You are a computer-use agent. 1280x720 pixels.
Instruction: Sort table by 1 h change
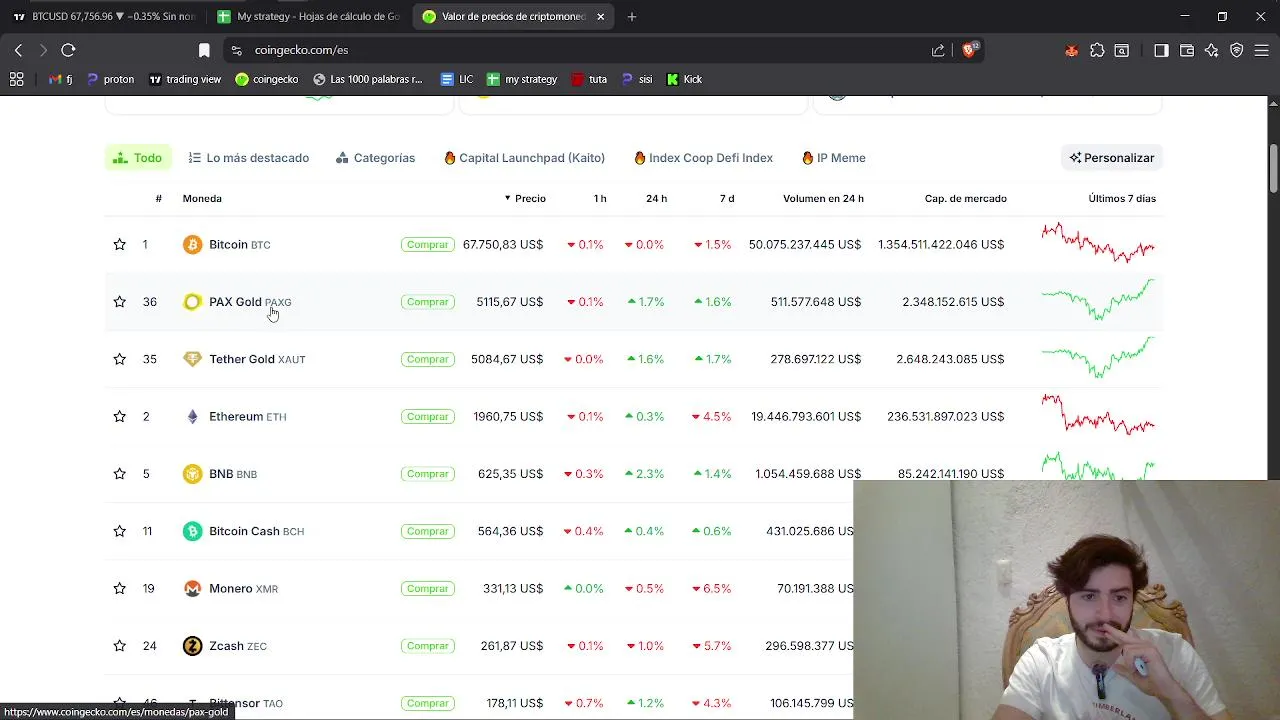pos(600,198)
